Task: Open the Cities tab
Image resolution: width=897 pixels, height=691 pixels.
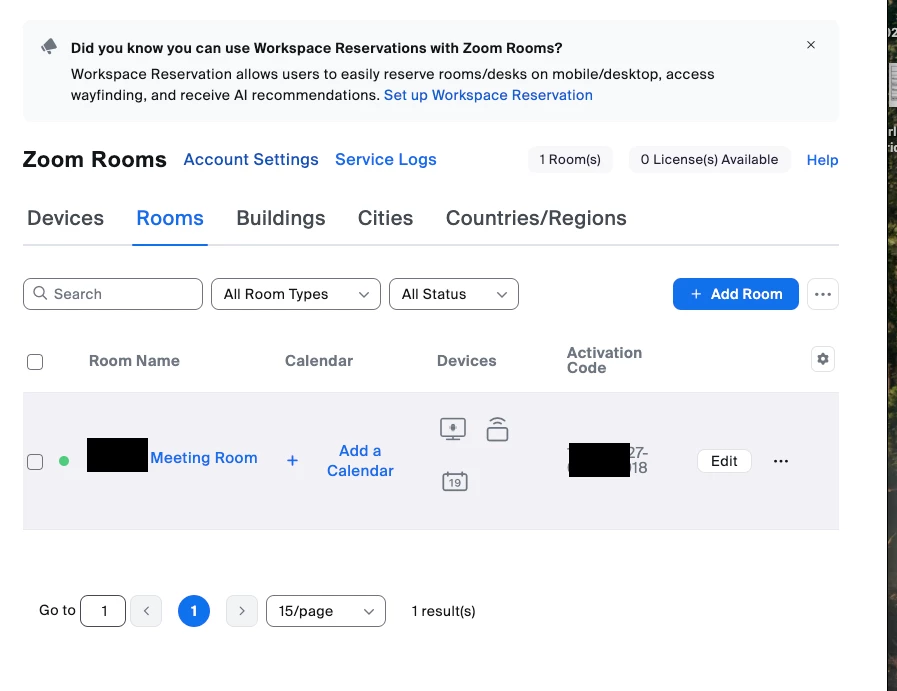Action: point(385,218)
